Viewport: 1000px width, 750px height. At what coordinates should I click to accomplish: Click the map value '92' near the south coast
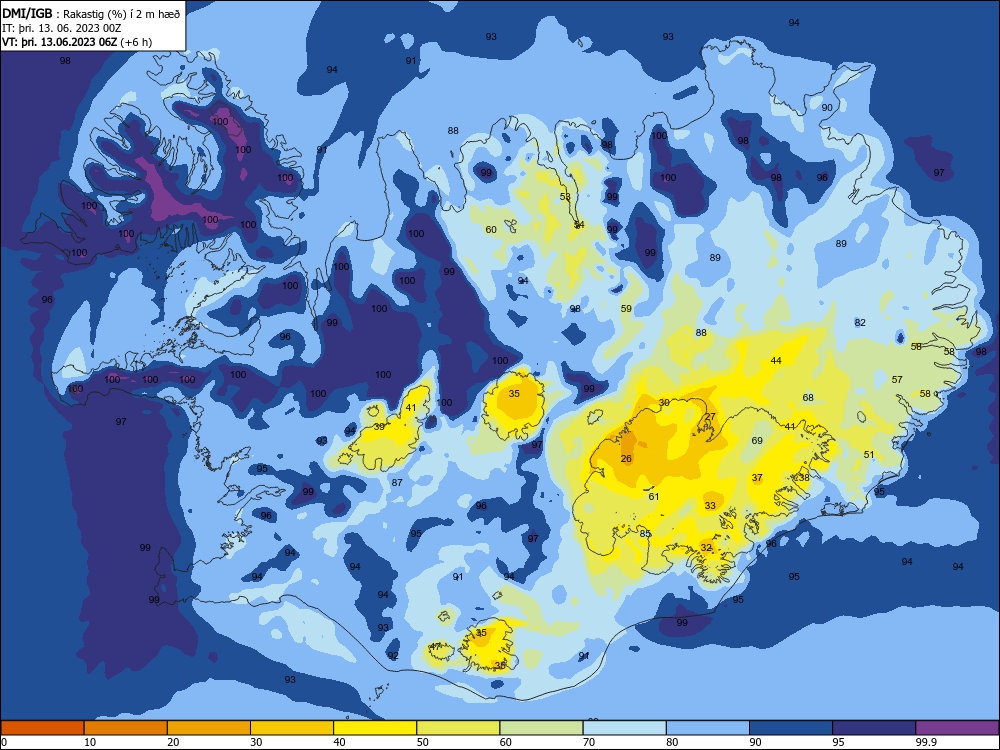[393, 656]
